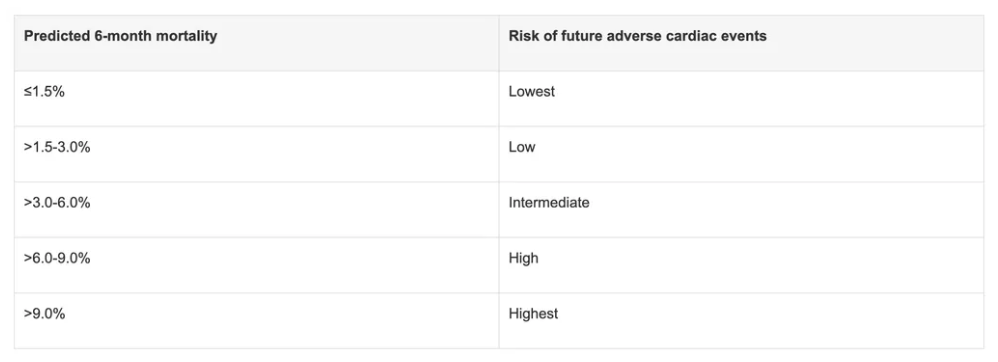Click the word 'Risk' in the header

pyautogui.click(x=522, y=36)
